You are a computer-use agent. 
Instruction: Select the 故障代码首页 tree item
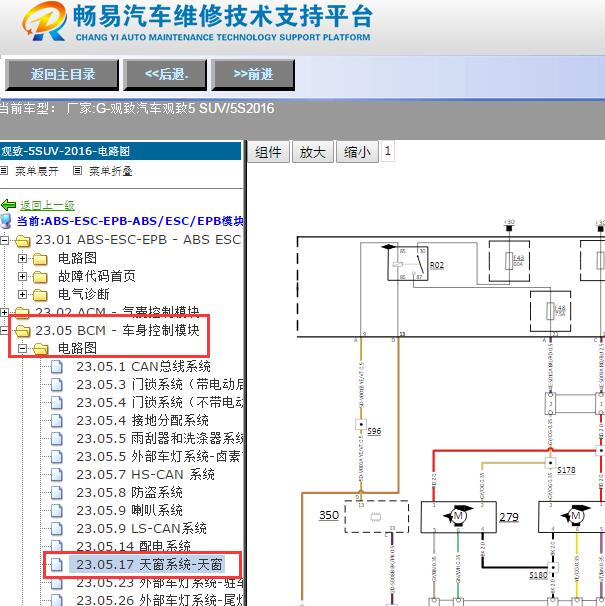point(97,276)
